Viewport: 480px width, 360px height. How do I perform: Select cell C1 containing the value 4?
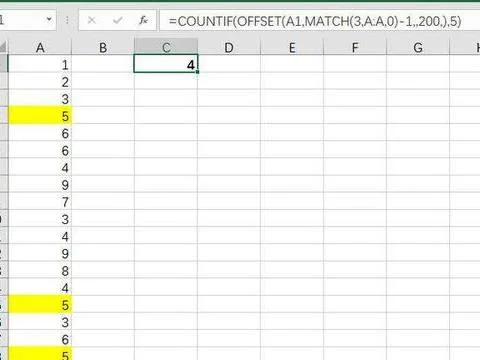tap(166, 64)
